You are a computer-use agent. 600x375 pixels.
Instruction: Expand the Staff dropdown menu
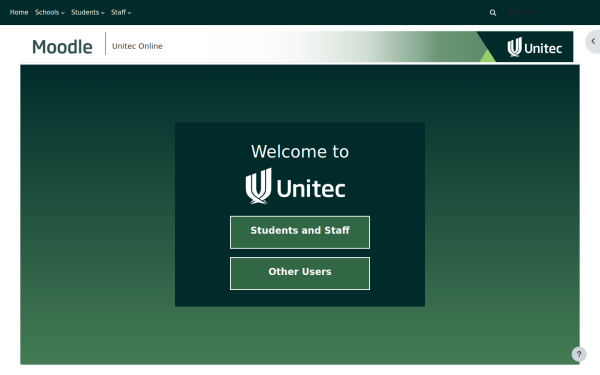pyautogui.click(x=121, y=12)
